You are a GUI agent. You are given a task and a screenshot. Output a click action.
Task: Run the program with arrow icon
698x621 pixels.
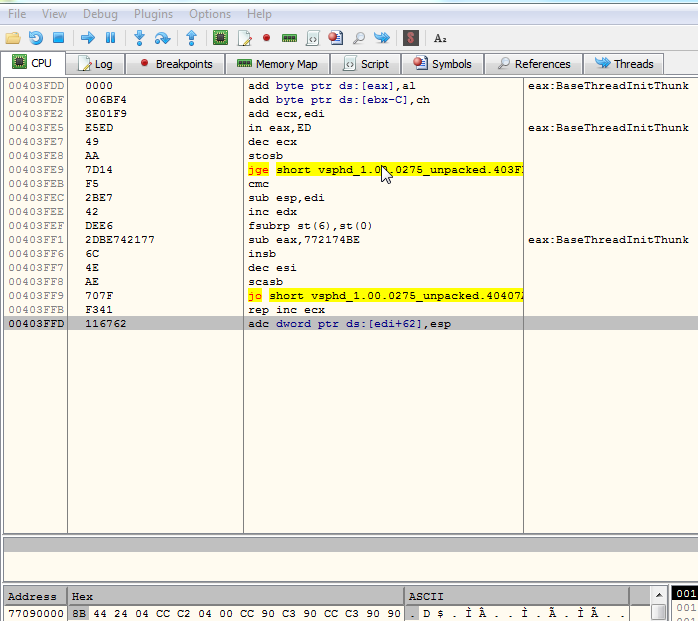point(88,38)
